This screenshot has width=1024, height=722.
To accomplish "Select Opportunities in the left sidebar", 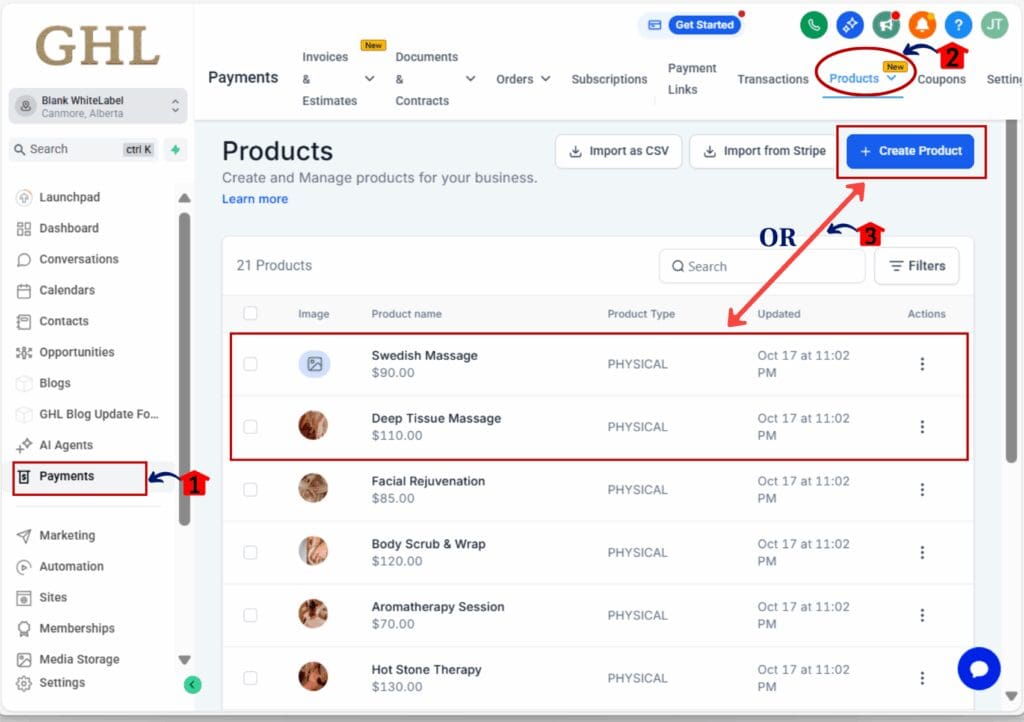I will coord(79,352).
